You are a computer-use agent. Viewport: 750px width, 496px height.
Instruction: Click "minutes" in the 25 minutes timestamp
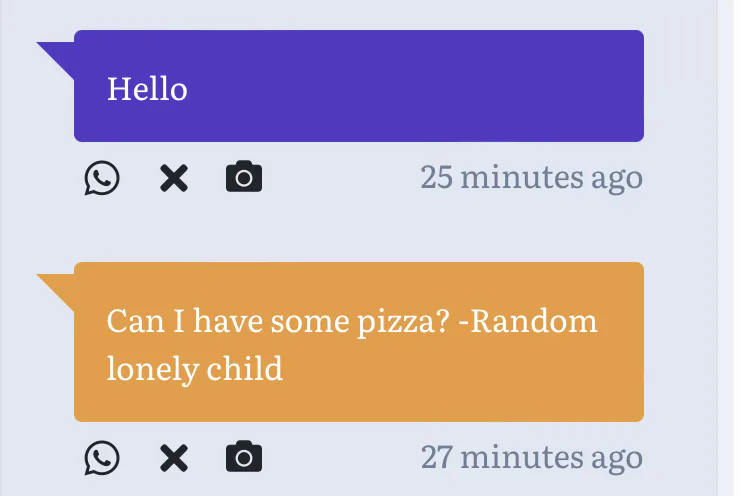pos(522,178)
